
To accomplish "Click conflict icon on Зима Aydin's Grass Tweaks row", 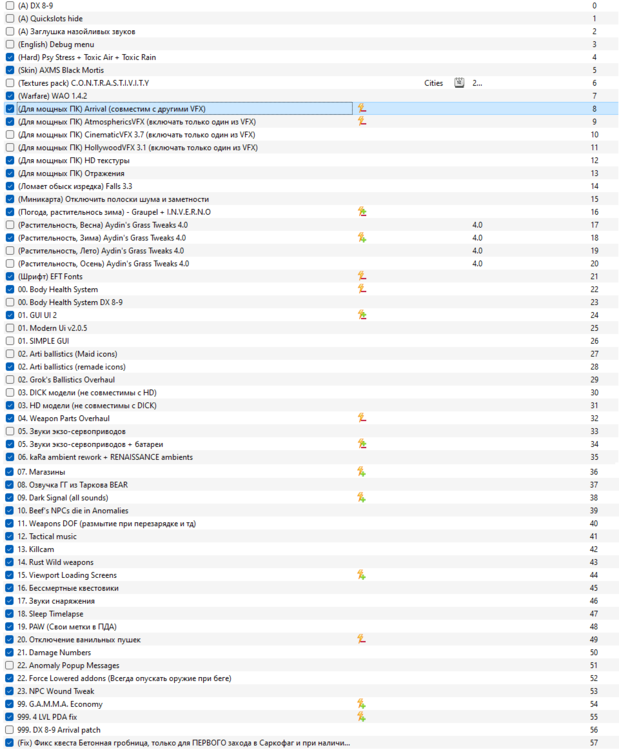I will click(362, 238).
